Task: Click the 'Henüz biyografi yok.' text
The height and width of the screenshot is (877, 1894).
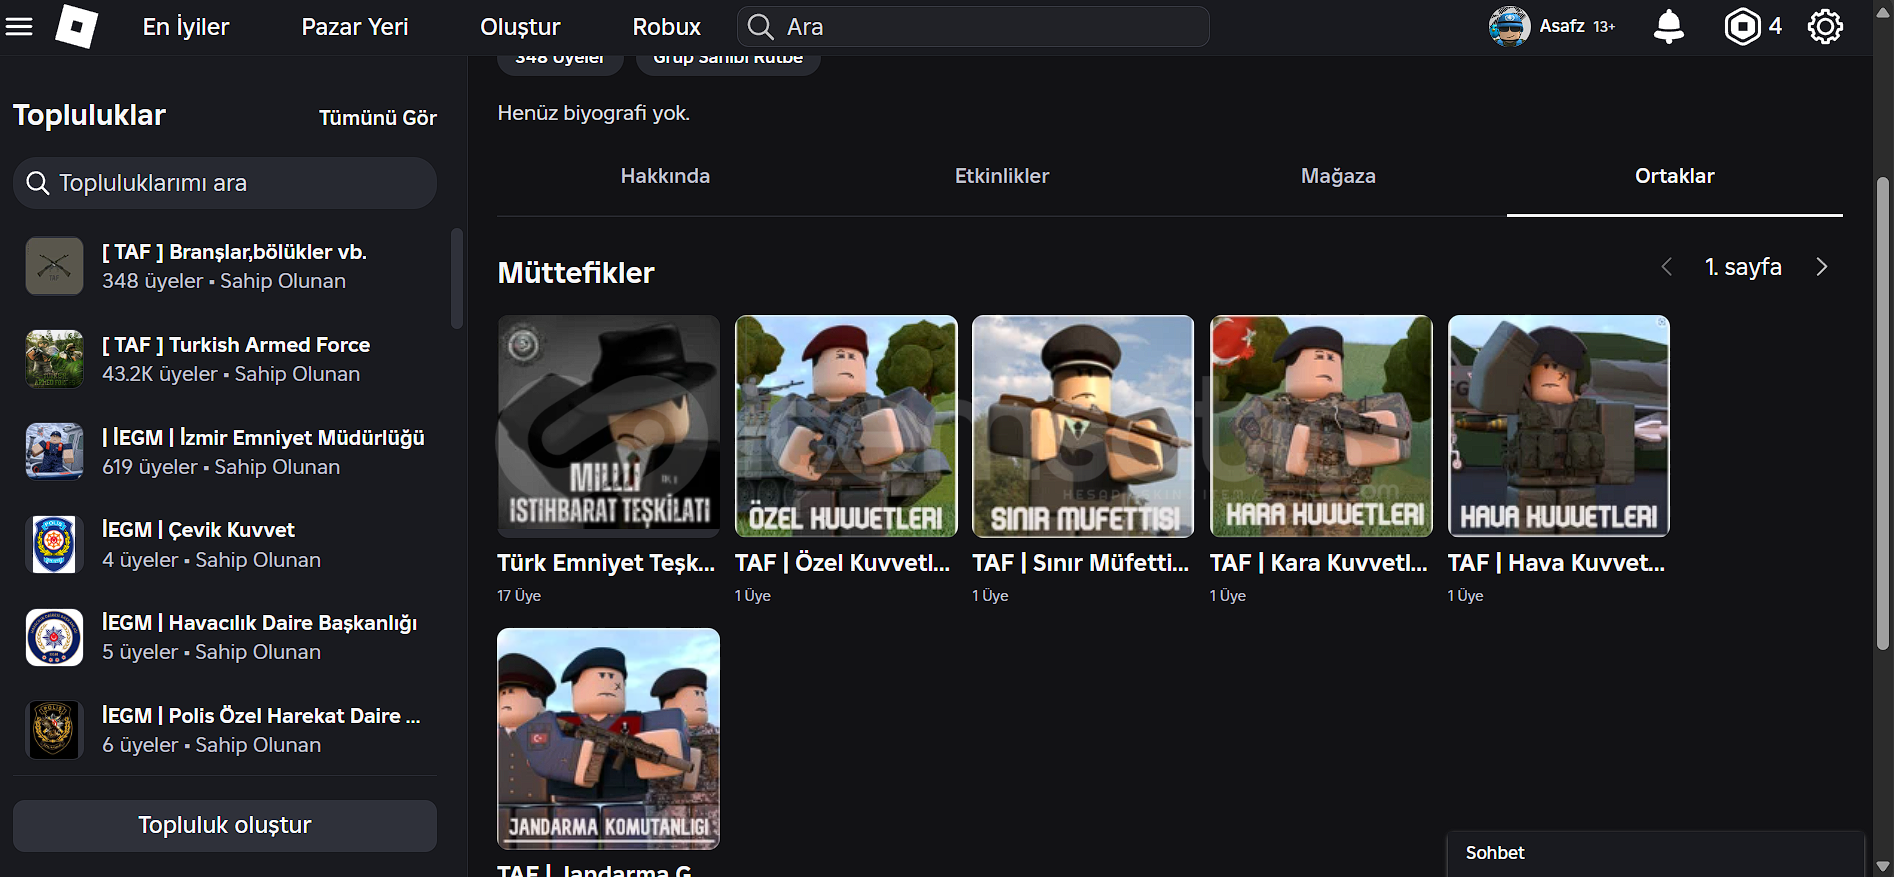Action: click(594, 113)
